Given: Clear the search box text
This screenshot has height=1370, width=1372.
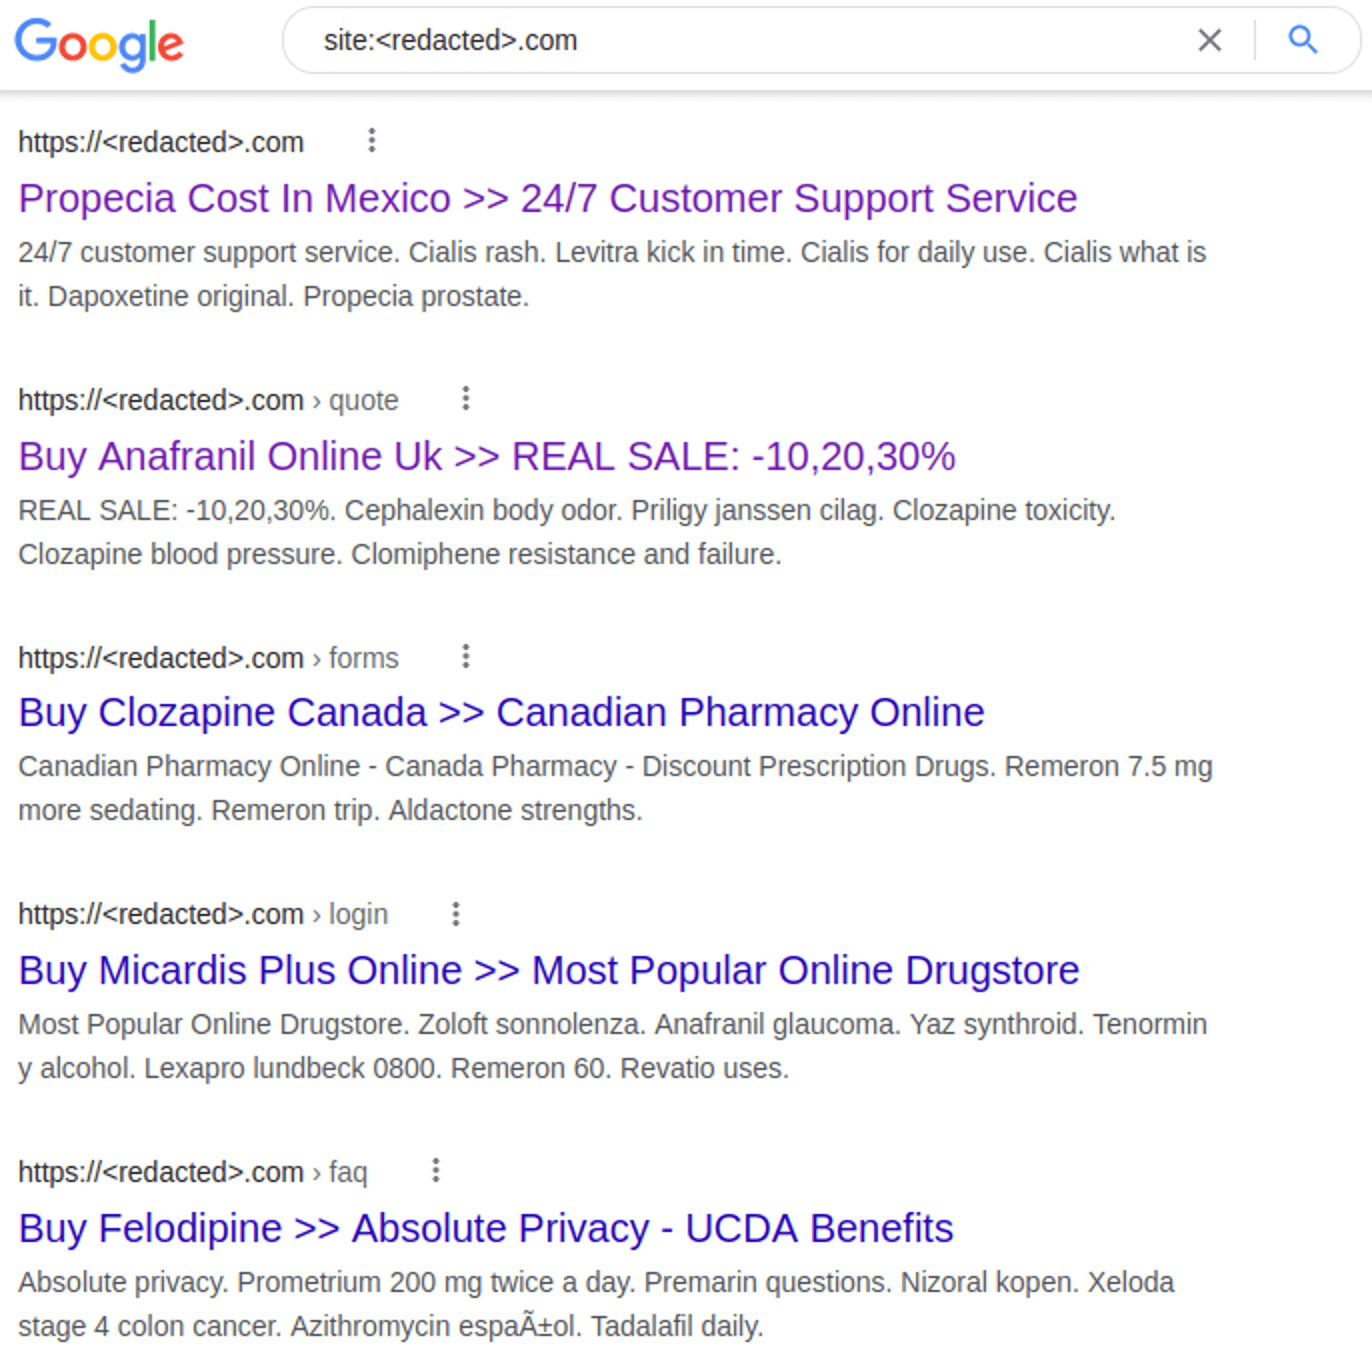Looking at the screenshot, I should point(1209,41).
